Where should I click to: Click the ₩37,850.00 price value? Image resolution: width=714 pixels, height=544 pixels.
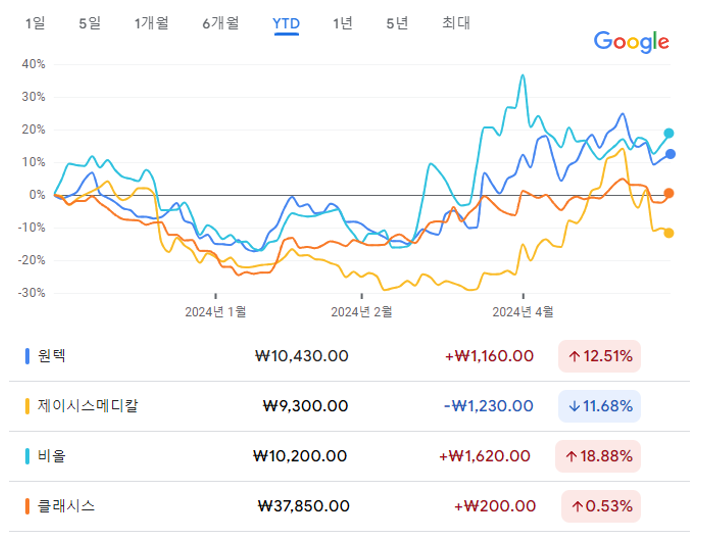click(x=304, y=506)
